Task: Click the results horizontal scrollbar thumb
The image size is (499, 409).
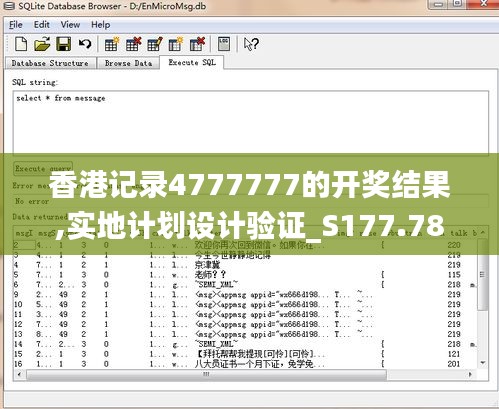Action: (206, 374)
